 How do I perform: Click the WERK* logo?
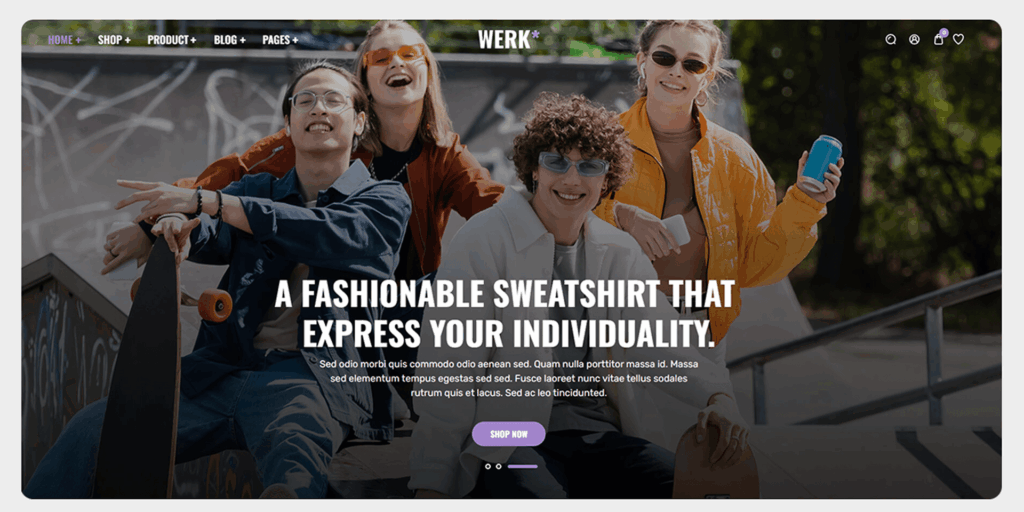coord(509,39)
